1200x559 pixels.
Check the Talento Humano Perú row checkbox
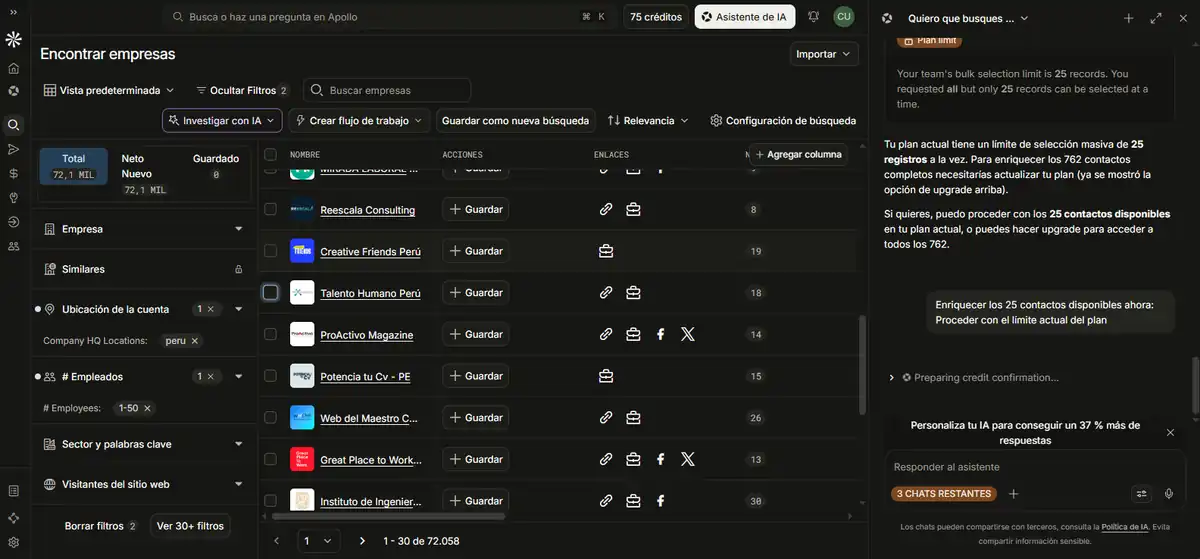click(270, 292)
